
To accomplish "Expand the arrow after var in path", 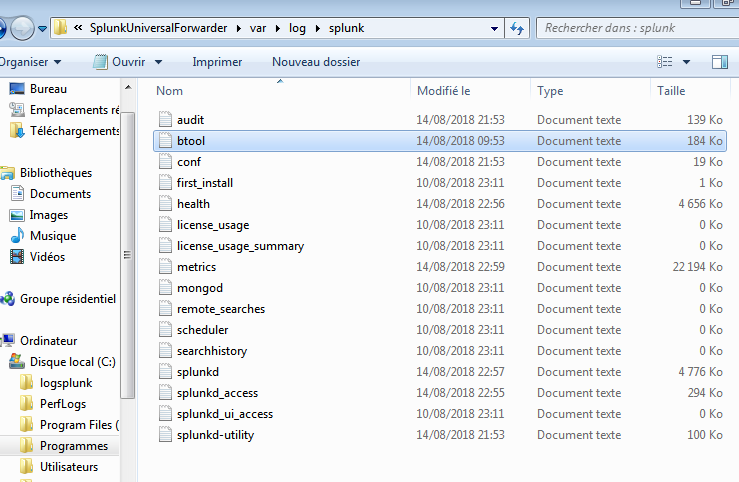I will click(x=278, y=29).
